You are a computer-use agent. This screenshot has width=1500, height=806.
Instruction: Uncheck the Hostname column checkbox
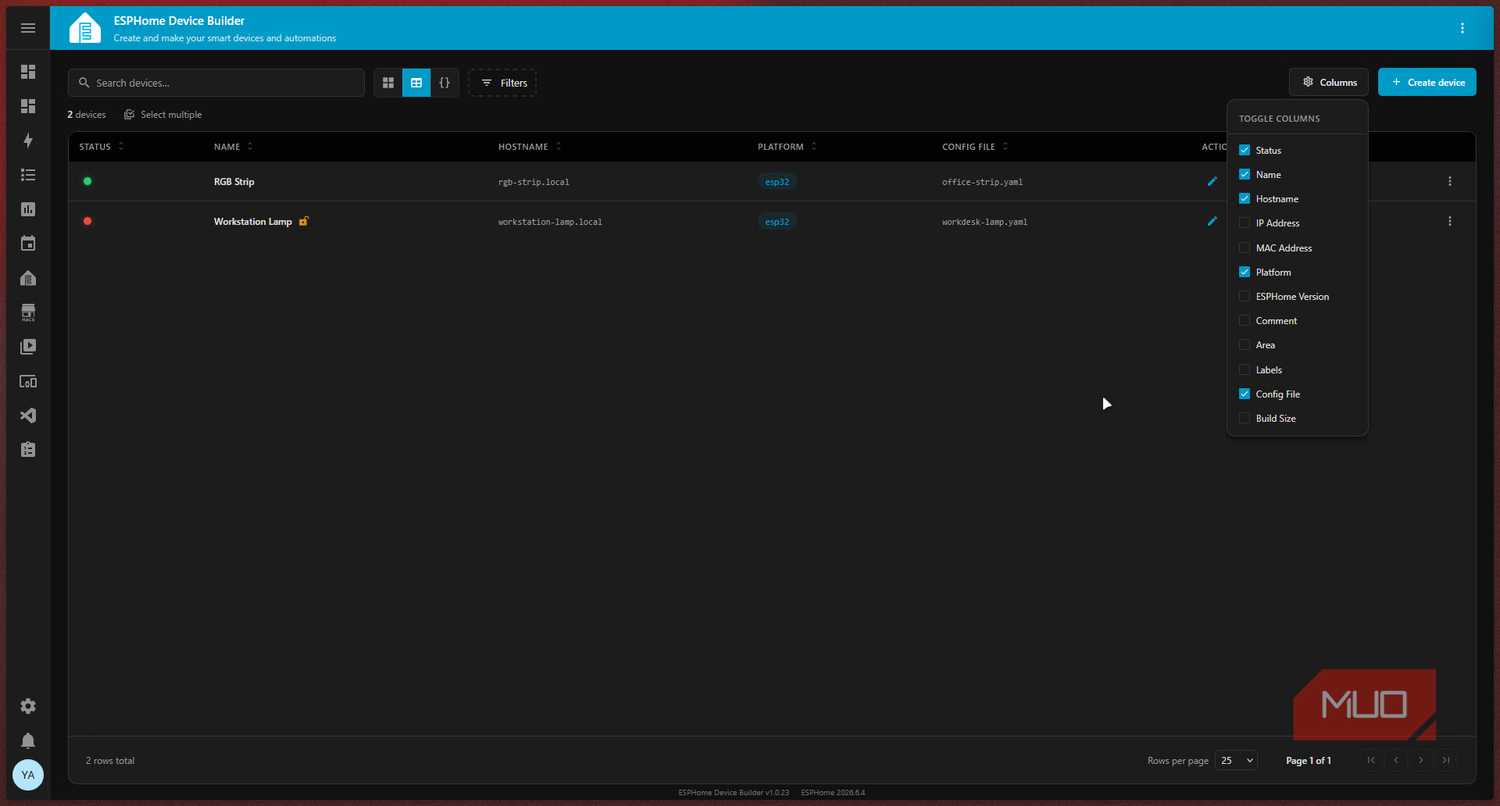click(1245, 199)
